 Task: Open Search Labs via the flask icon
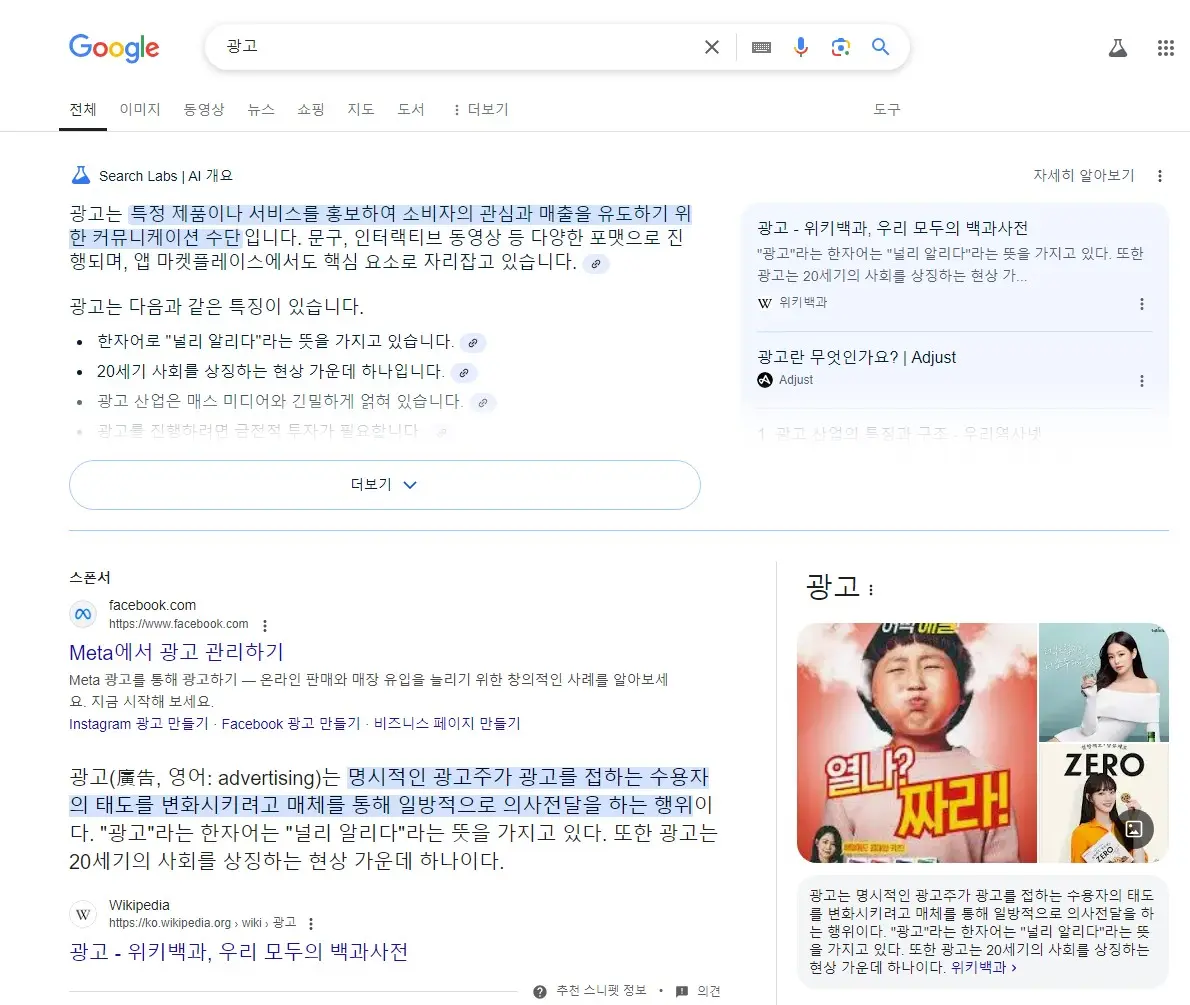(x=1117, y=47)
